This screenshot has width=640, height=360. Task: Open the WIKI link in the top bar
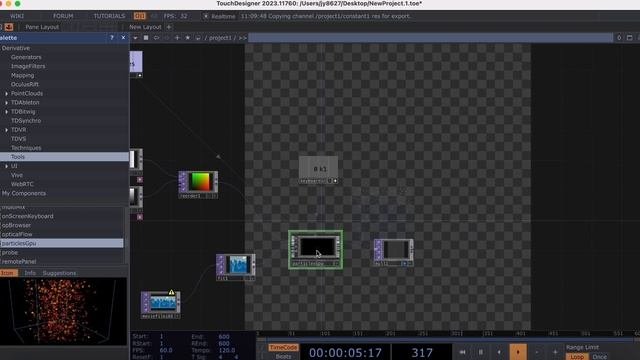pos(17,16)
